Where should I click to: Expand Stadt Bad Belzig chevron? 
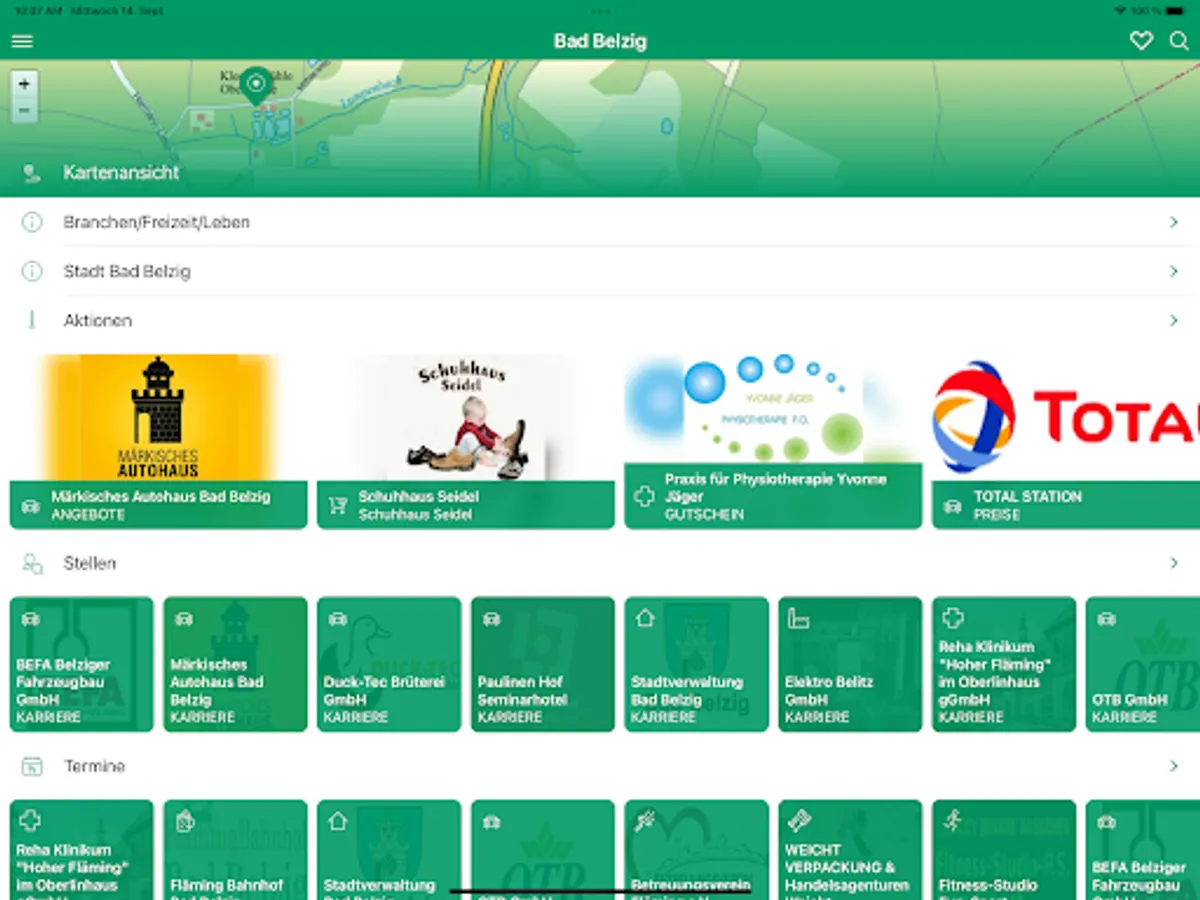pyautogui.click(x=1174, y=271)
